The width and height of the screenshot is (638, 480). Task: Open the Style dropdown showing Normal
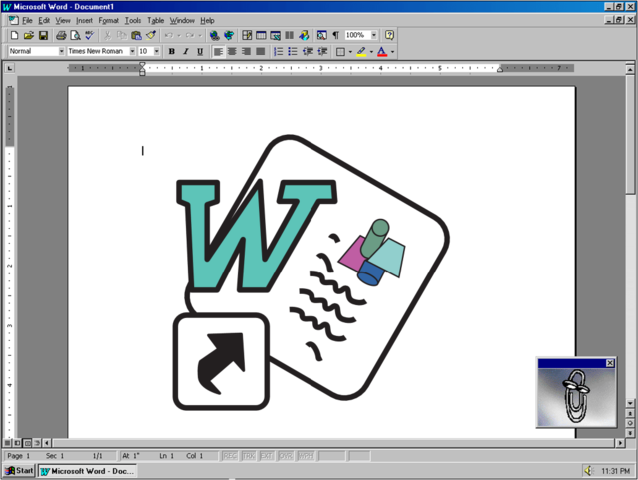coord(61,51)
